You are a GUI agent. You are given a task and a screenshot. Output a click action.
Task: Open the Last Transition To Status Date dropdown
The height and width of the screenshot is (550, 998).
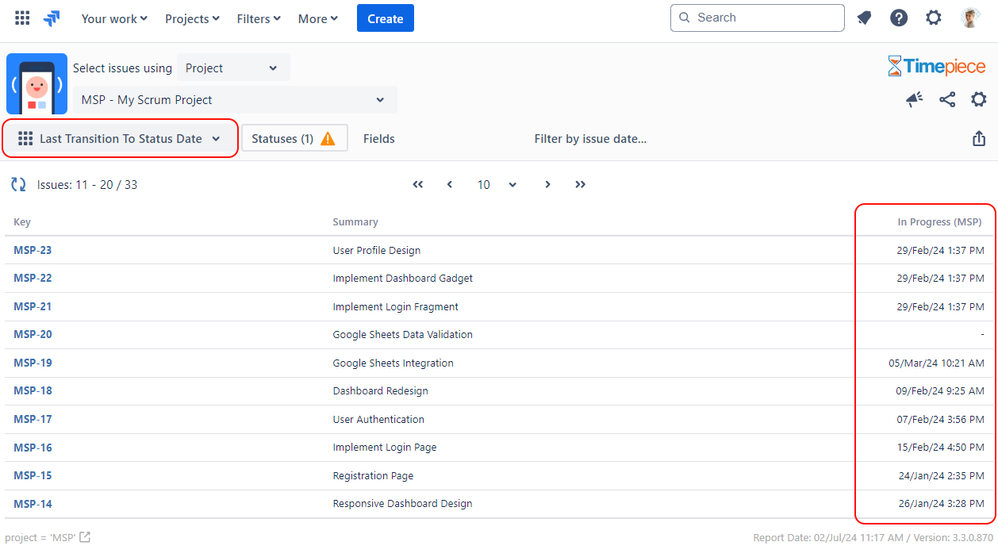click(x=120, y=138)
